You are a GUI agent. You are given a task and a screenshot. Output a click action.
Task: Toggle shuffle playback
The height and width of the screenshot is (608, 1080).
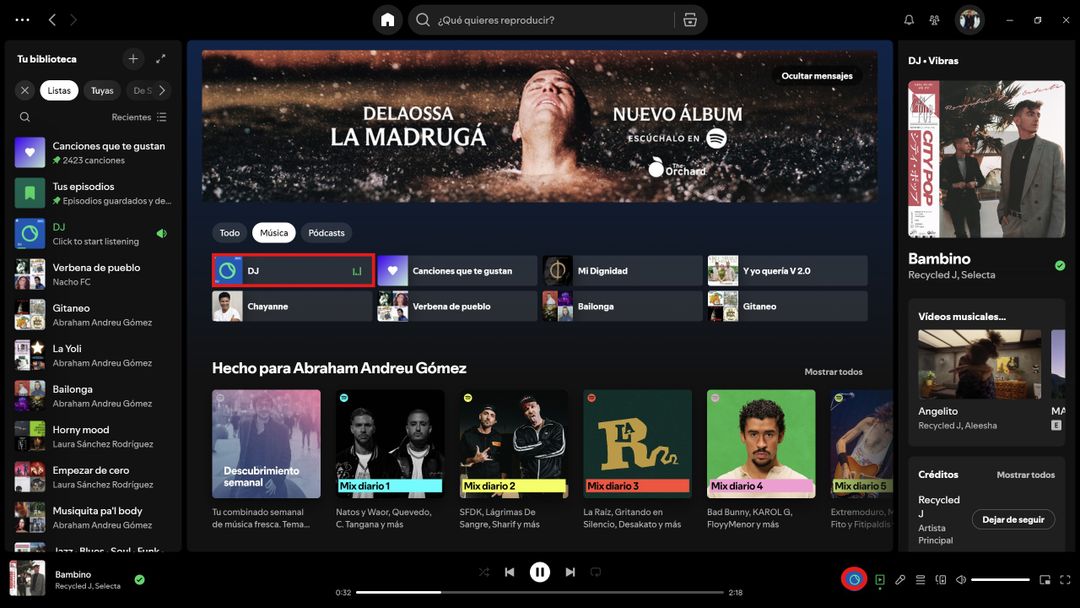click(481, 572)
